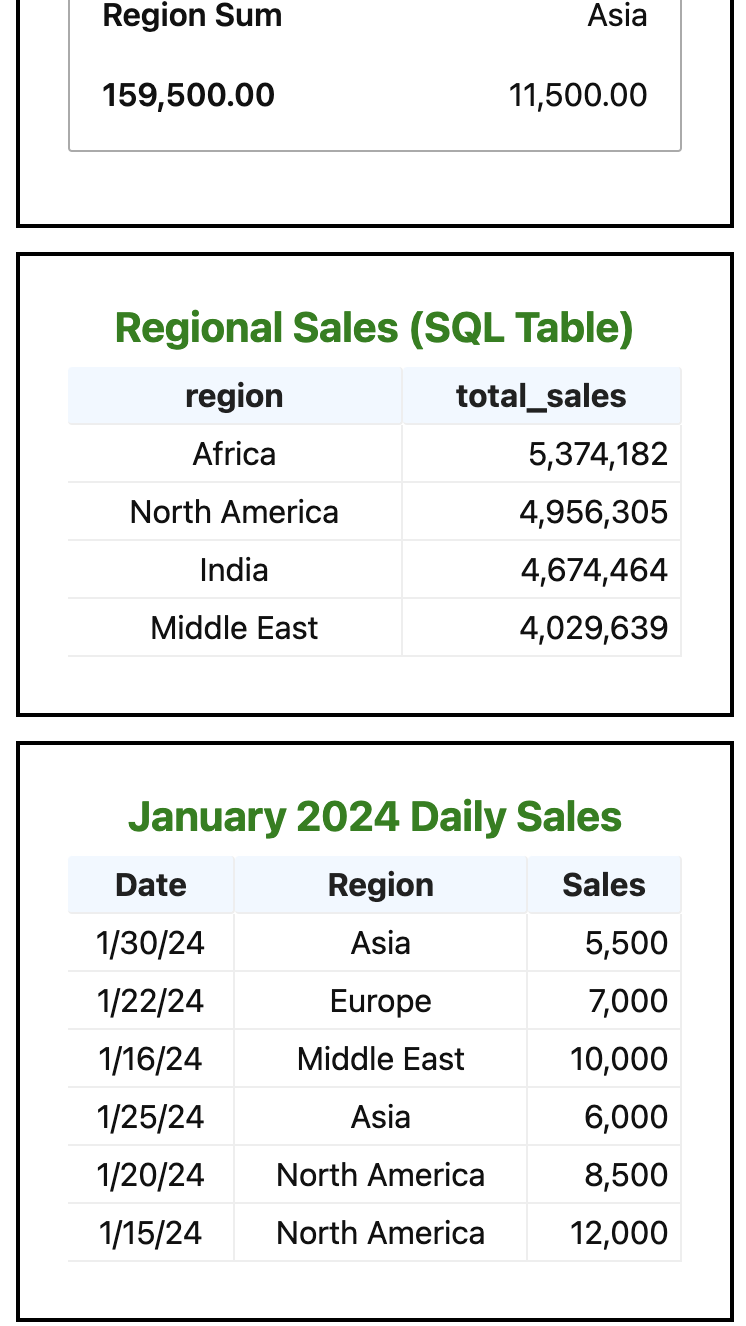746x1326 pixels.
Task: Click the 10,000 sales cell
Action: tap(619, 1059)
